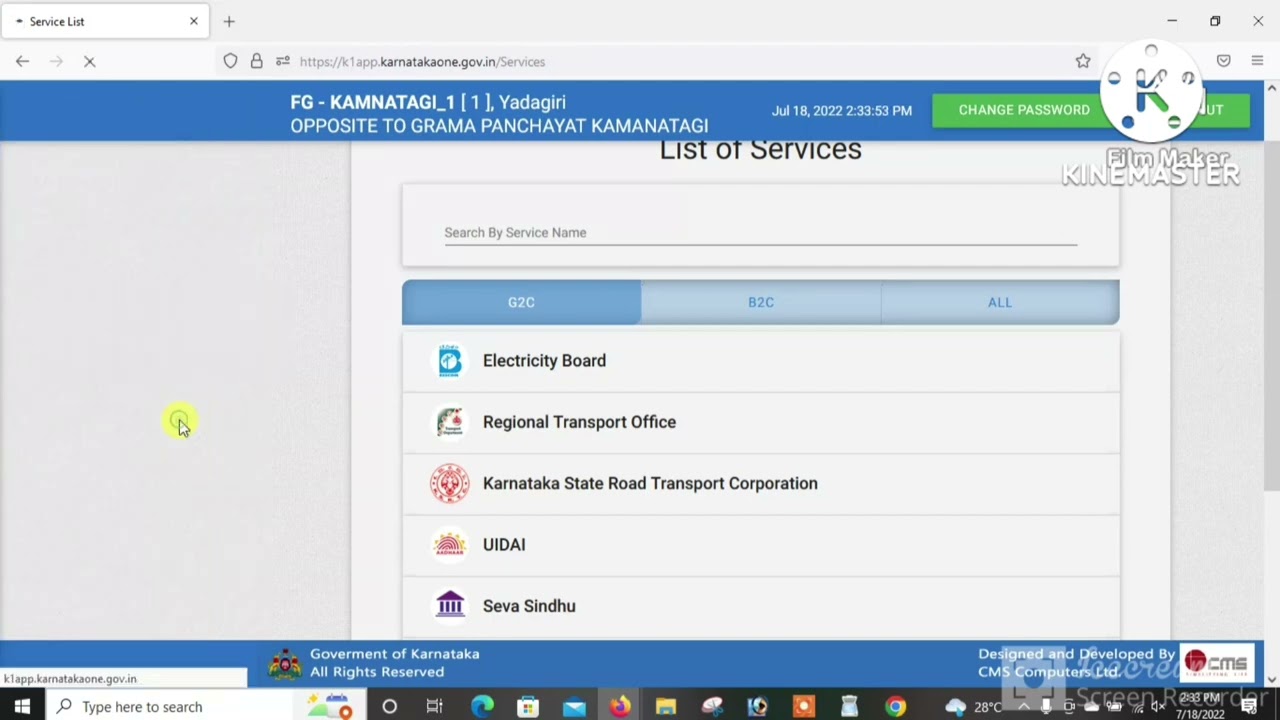
Task: Launch Microsoft Edge from taskbar
Action: pos(482,706)
